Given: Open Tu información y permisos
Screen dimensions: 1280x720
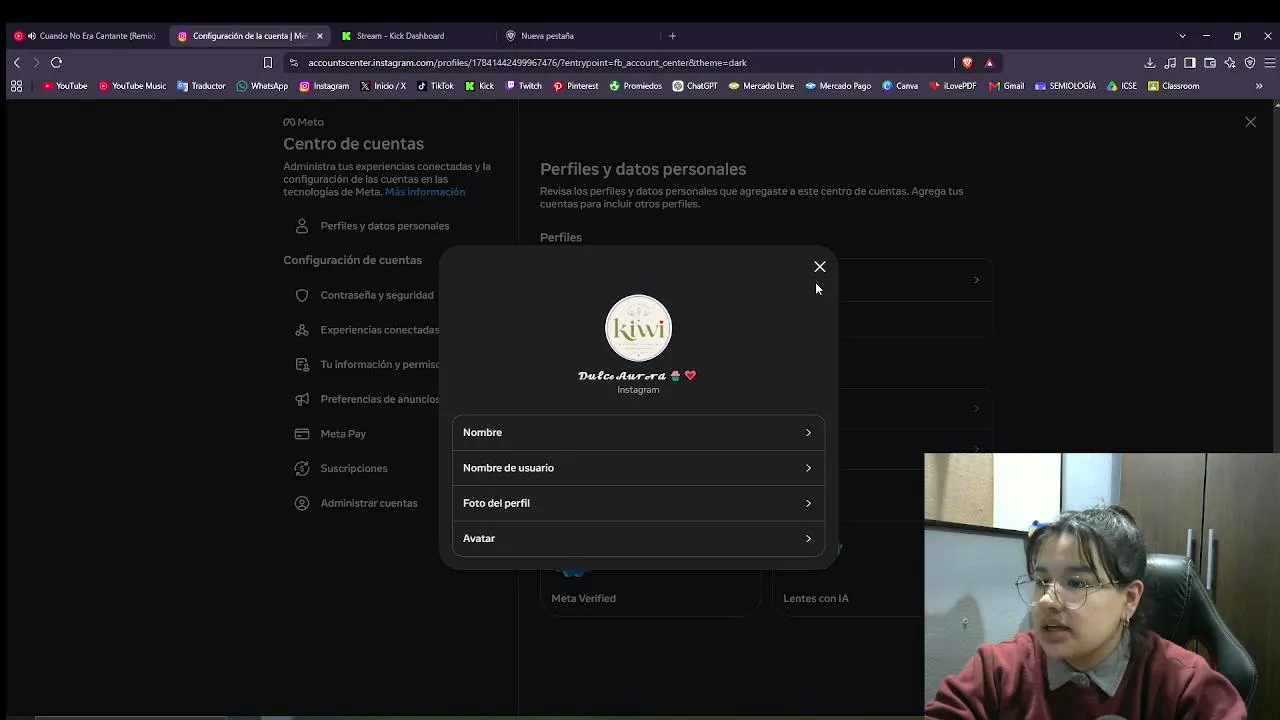Looking at the screenshot, I should coord(366,365).
